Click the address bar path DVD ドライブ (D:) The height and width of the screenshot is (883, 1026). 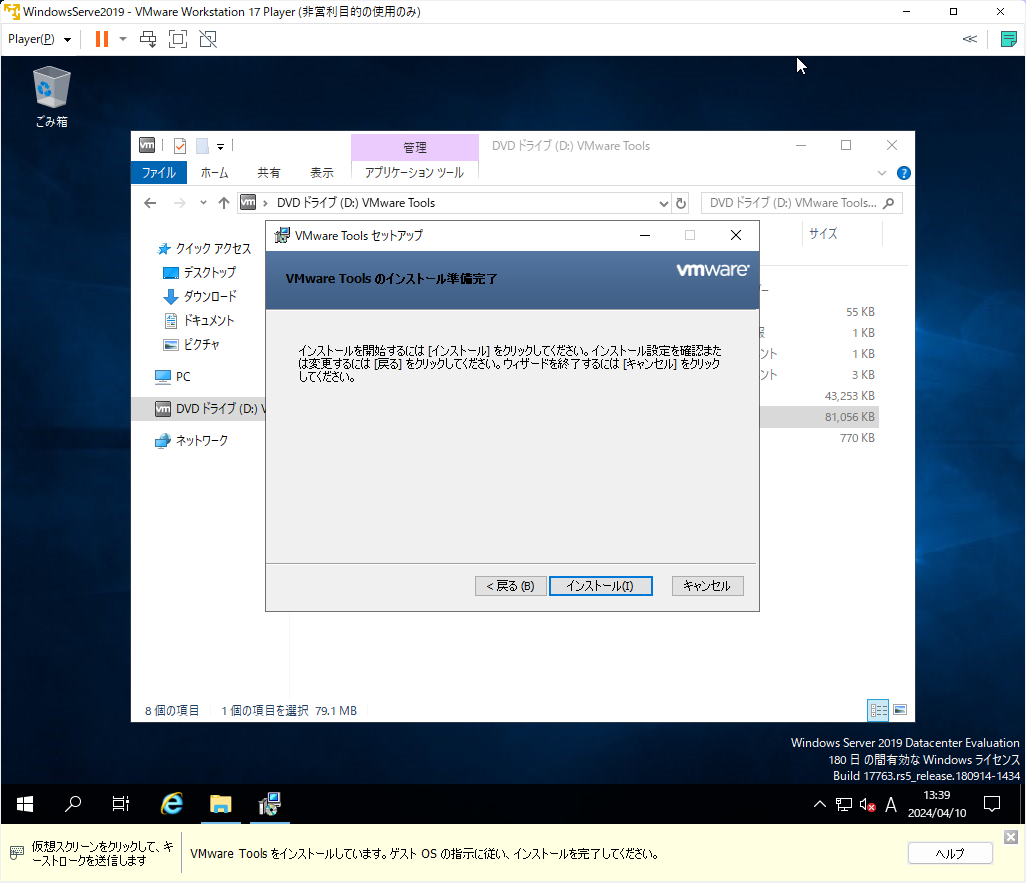click(x=356, y=203)
